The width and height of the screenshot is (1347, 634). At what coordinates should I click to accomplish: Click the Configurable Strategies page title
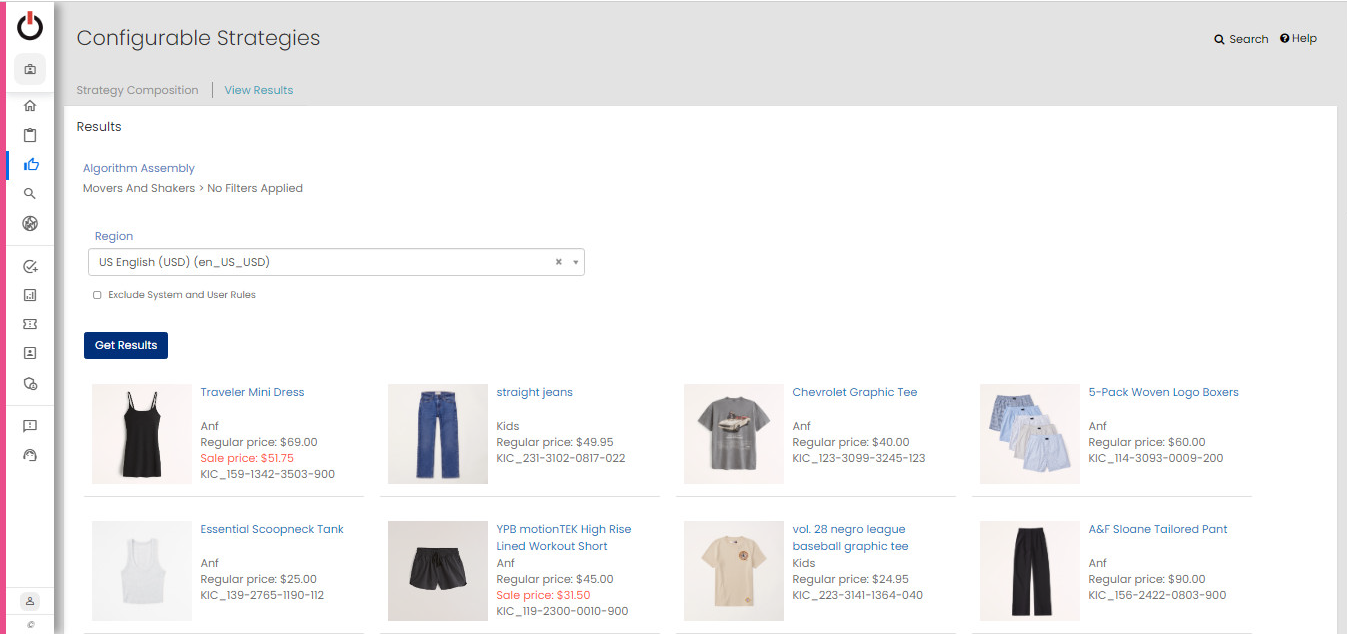pos(199,38)
